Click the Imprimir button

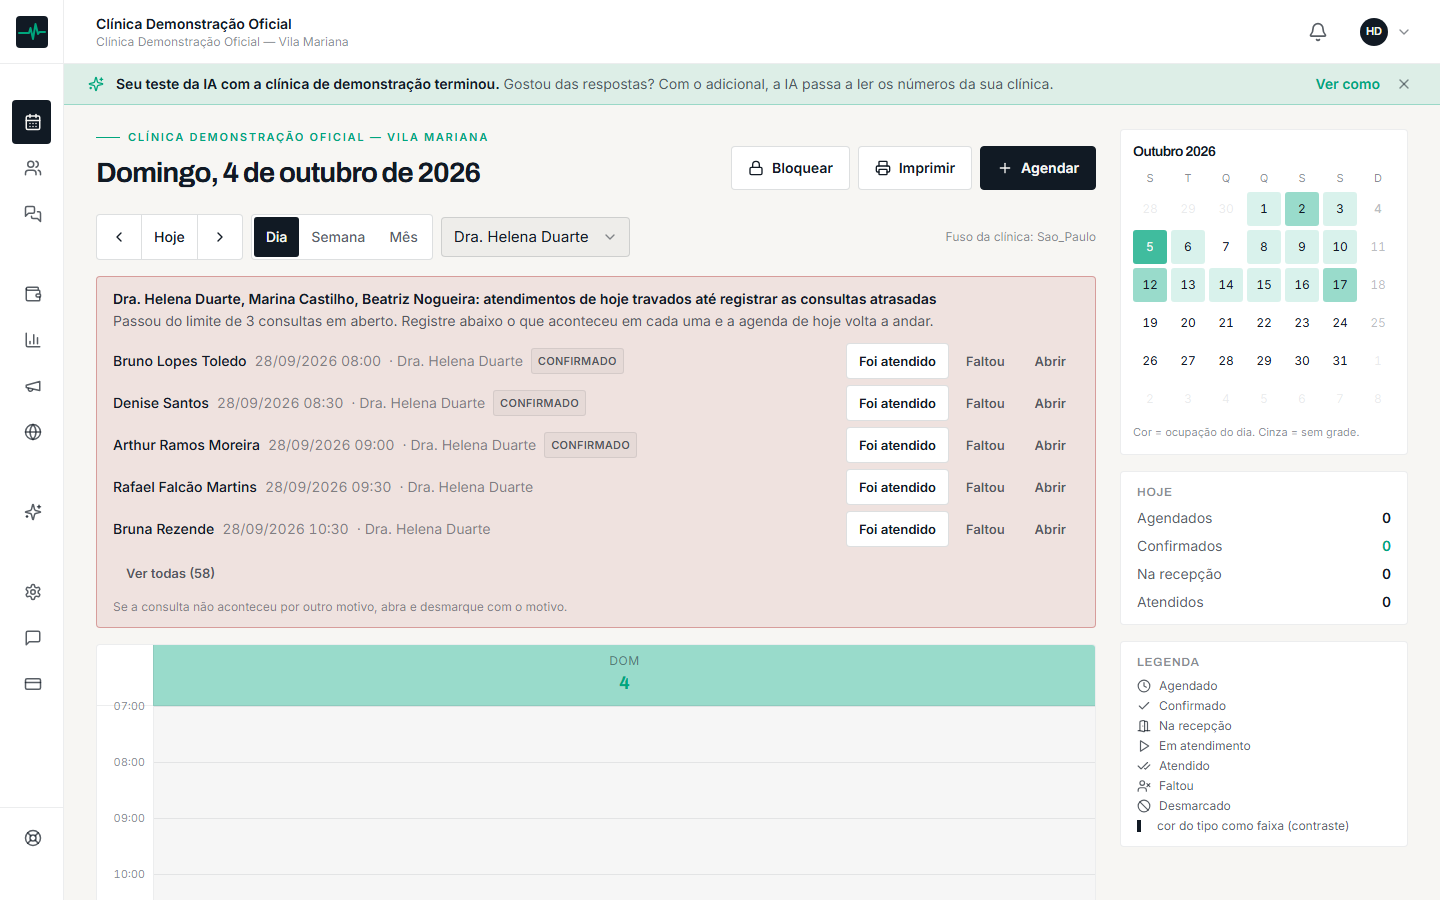[915, 168]
